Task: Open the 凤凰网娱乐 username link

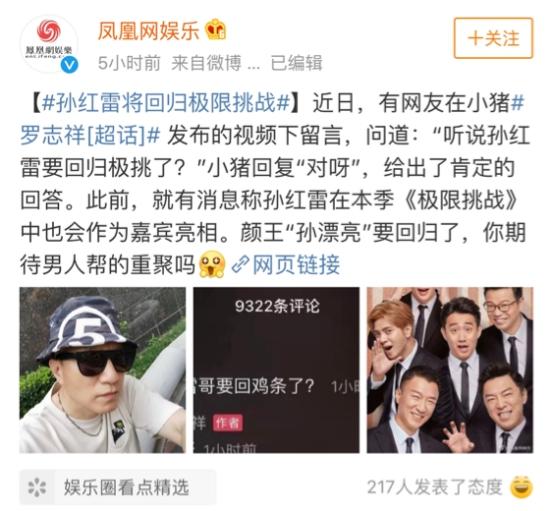Action: tap(148, 31)
